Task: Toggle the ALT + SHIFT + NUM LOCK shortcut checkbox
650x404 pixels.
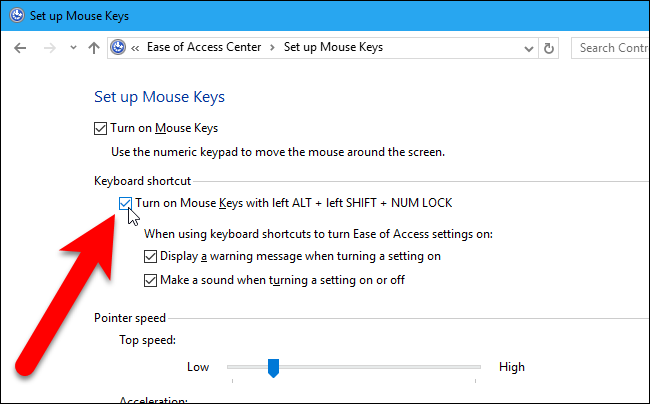Action: pos(125,203)
